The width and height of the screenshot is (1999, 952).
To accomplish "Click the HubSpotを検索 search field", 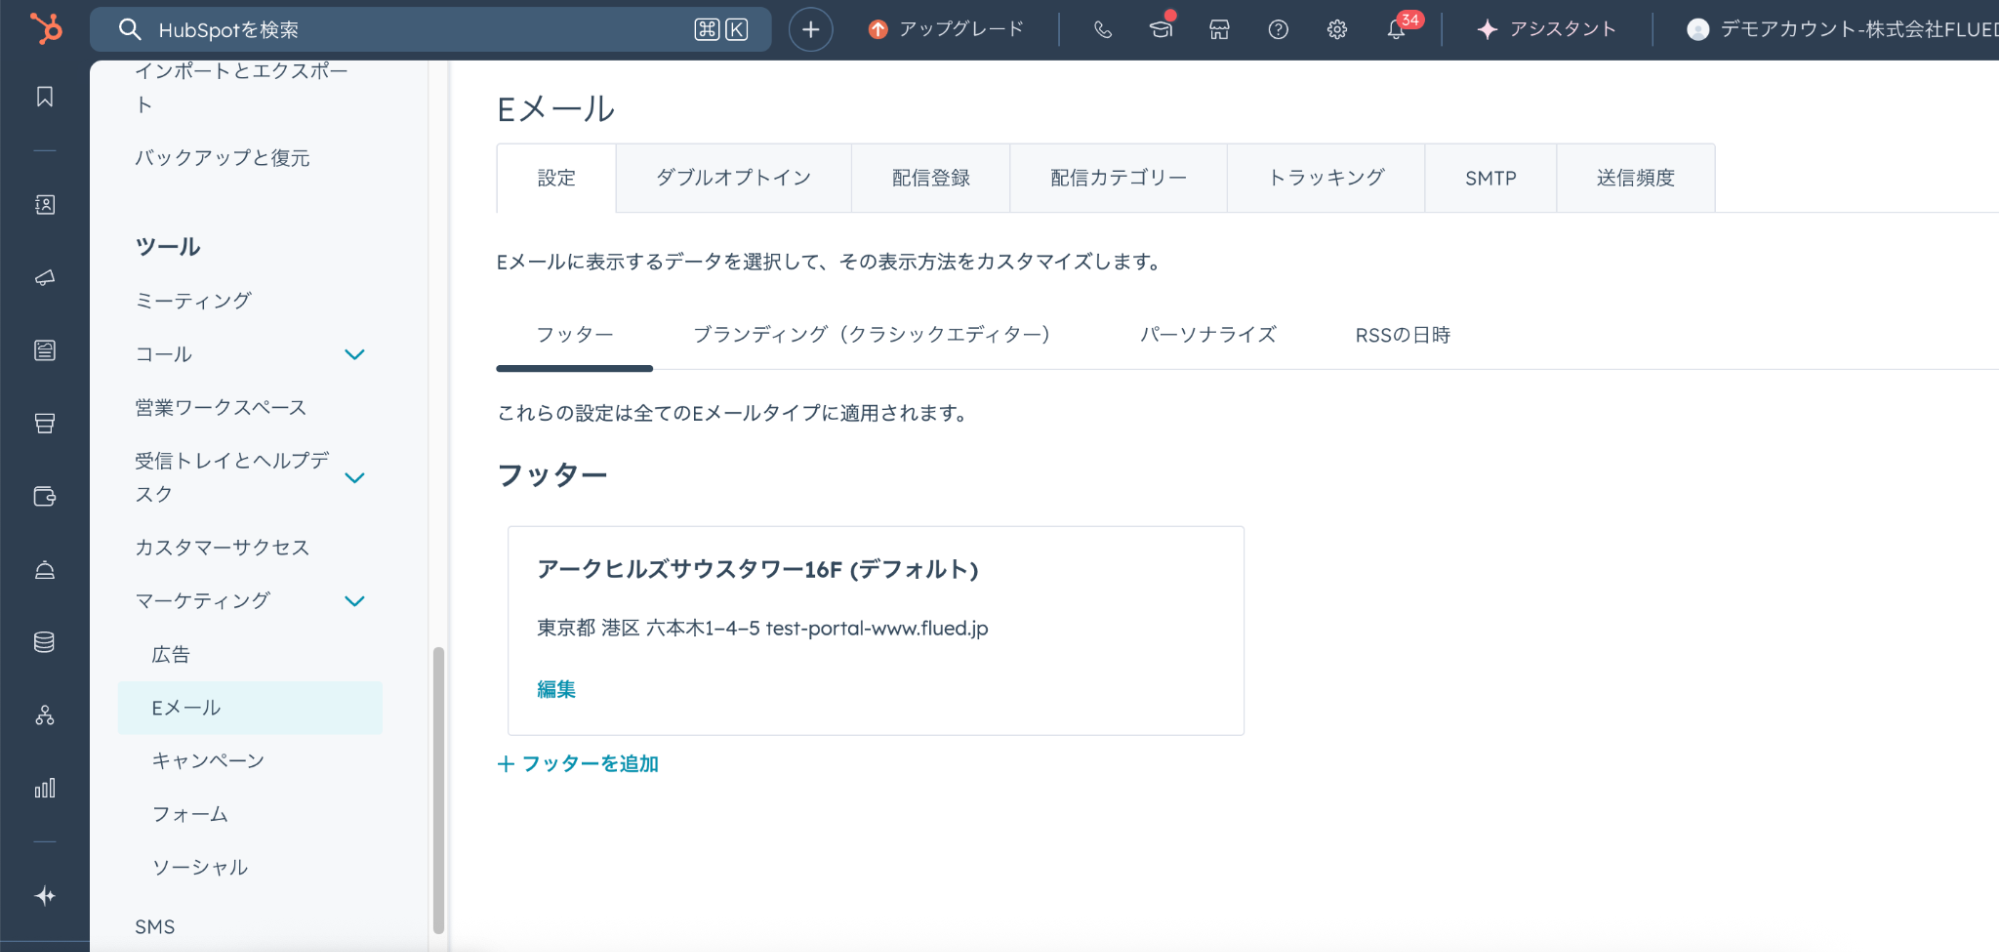I will point(420,30).
